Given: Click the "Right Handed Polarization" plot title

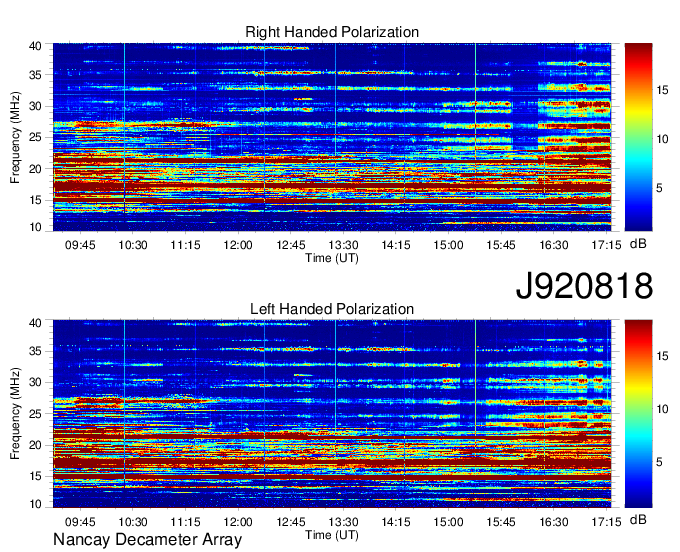Looking at the screenshot, I should click(332, 32).
